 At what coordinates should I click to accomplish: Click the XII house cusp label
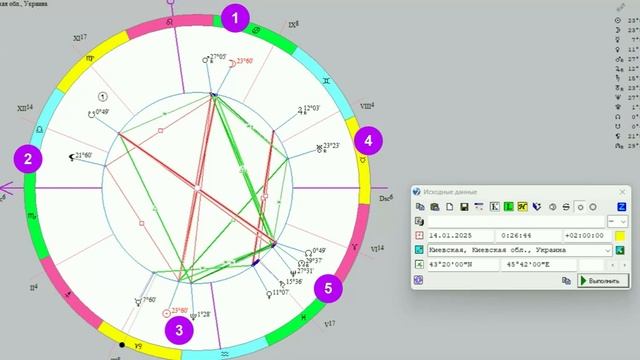tap(25, 109)
